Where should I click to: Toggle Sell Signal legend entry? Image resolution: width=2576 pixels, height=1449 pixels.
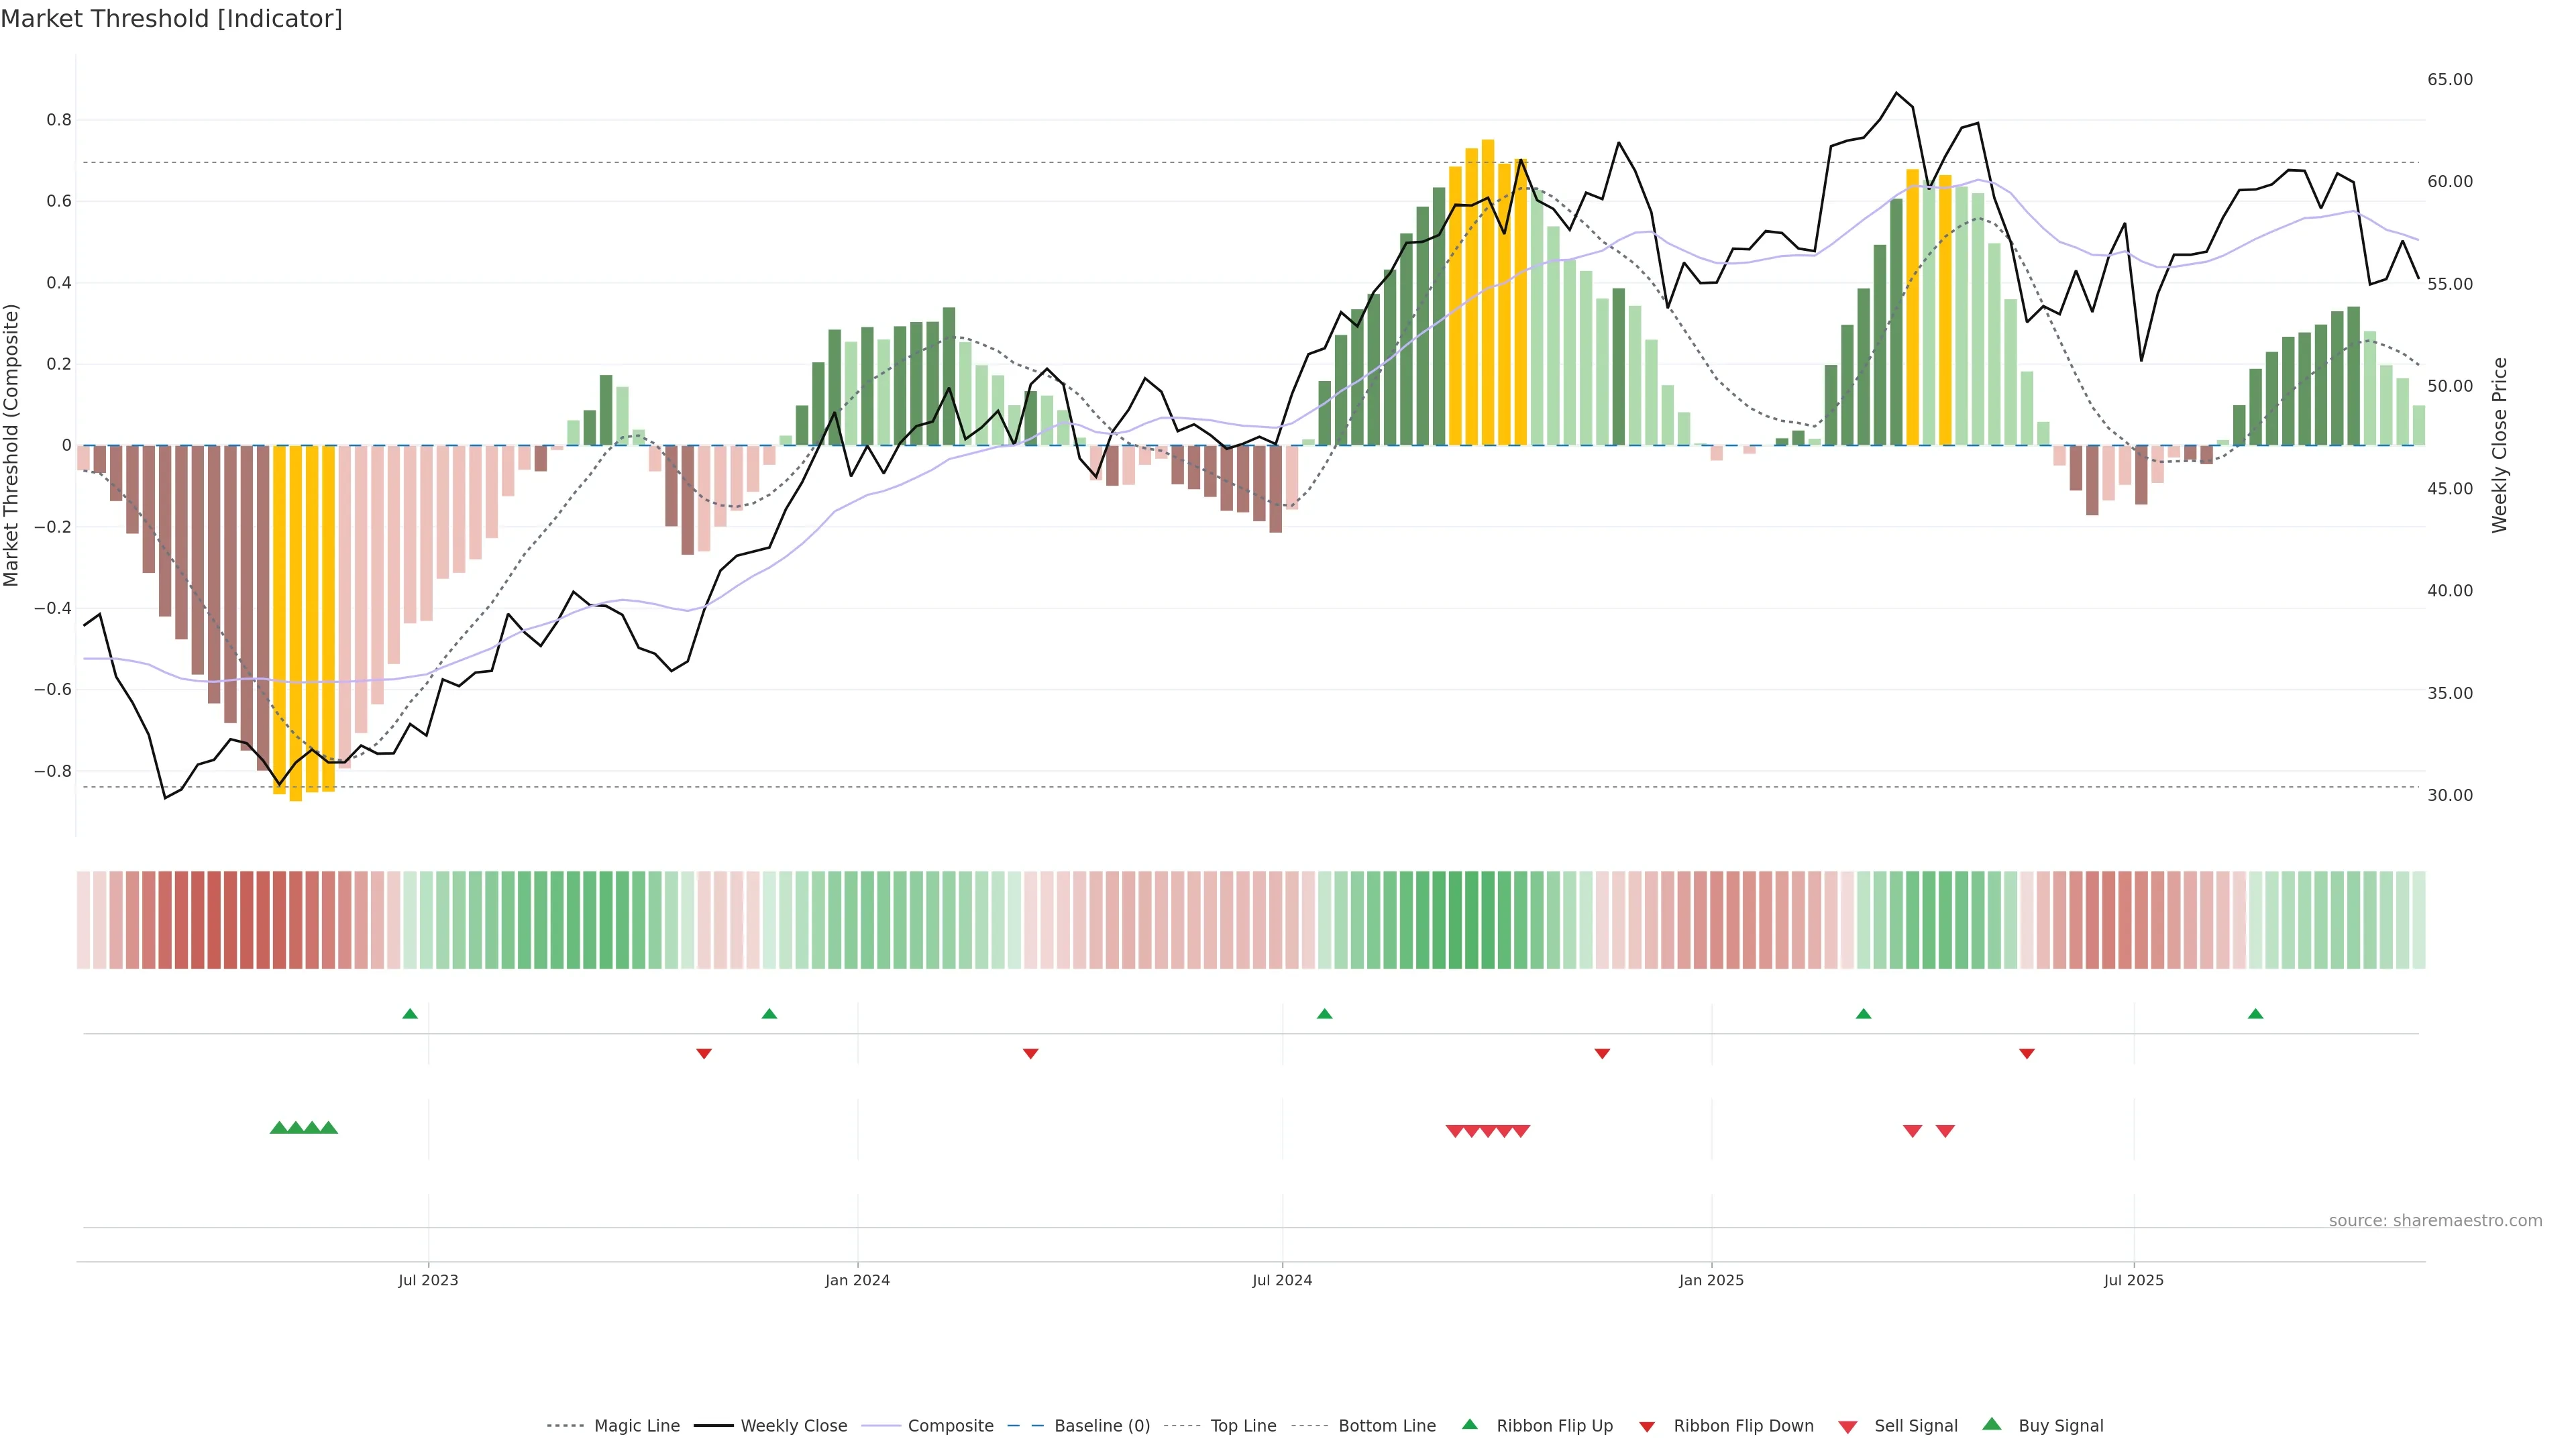(x=1915, y=1426)
